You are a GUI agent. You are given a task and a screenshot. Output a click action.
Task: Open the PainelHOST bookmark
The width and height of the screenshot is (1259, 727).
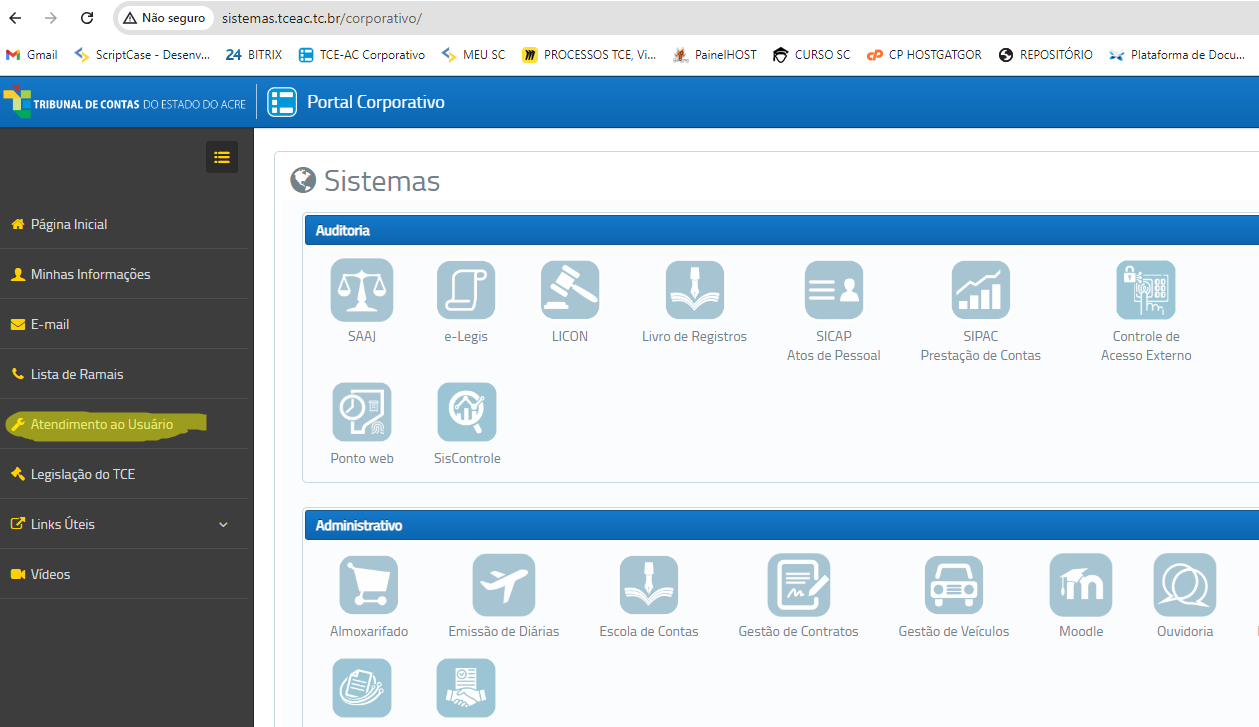click(x=715, y=55)
